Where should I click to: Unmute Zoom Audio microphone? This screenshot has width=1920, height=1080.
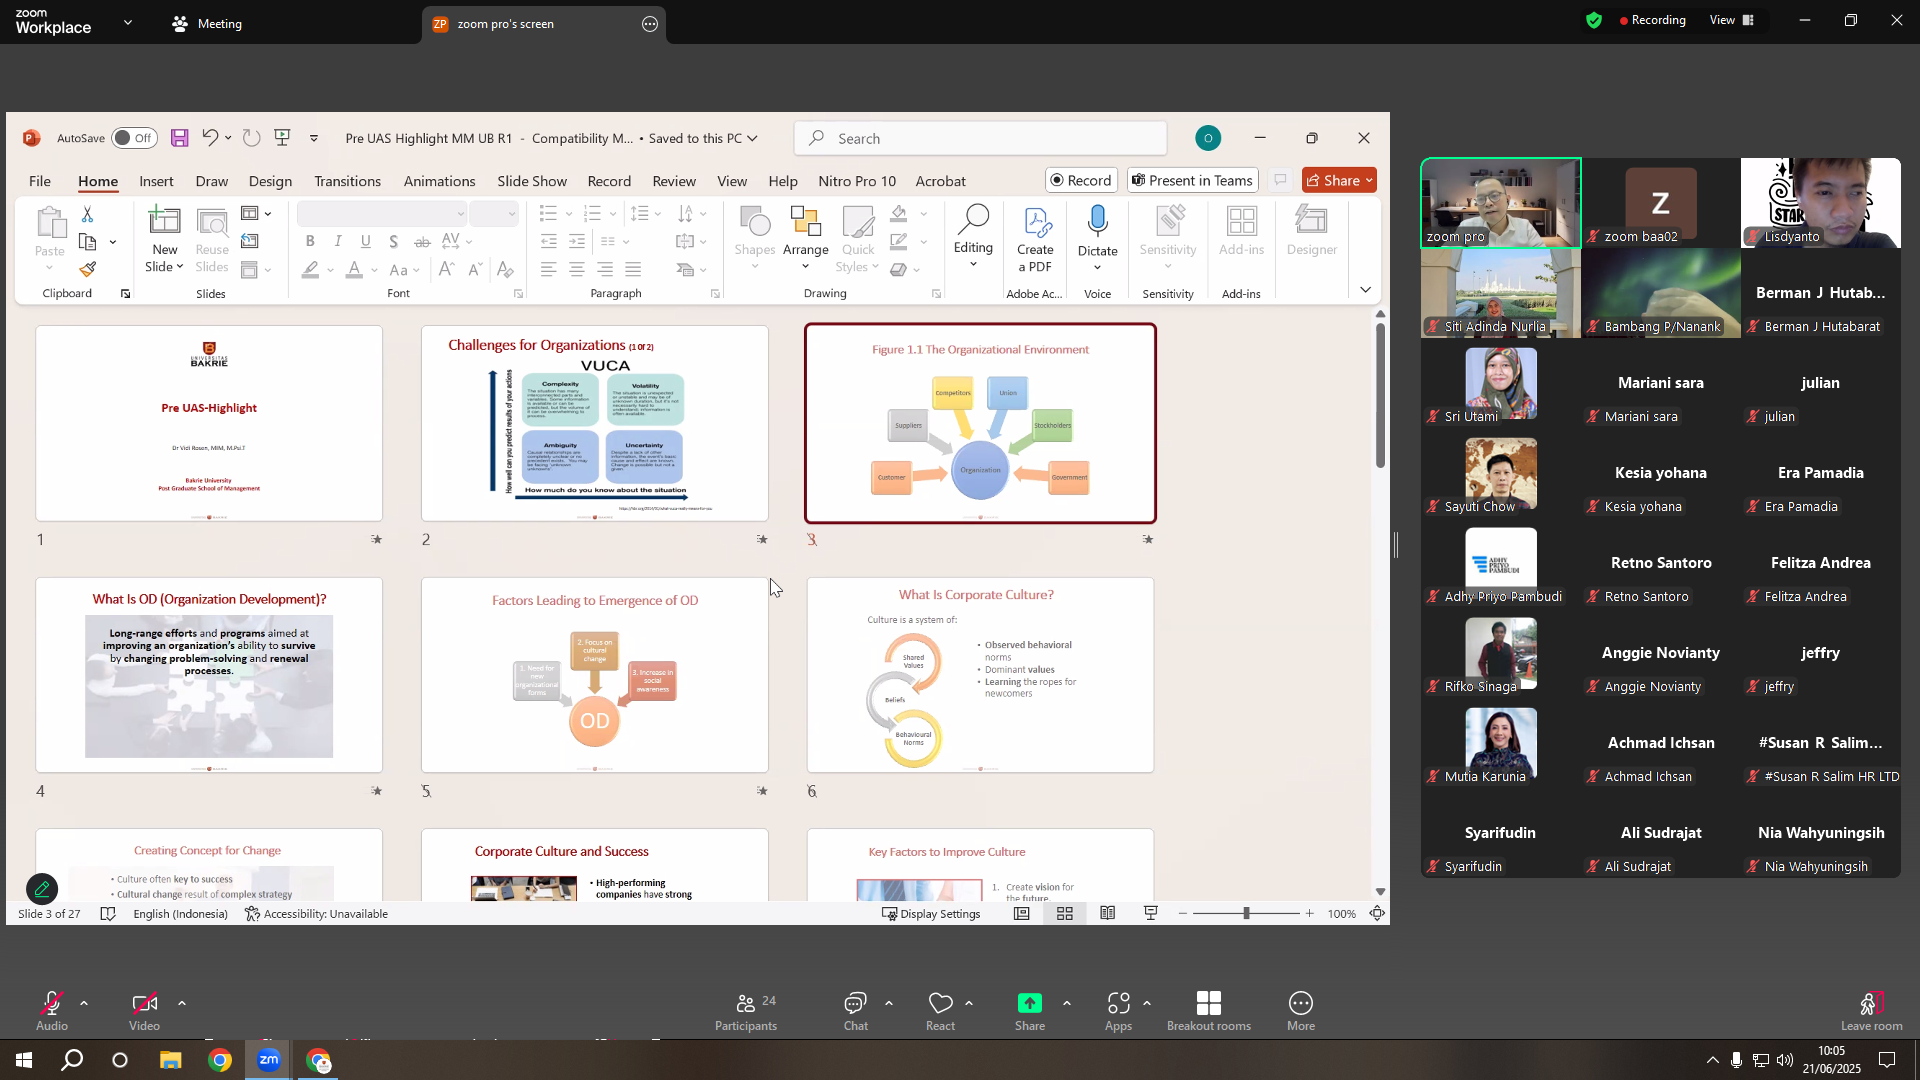(52, 1011)
